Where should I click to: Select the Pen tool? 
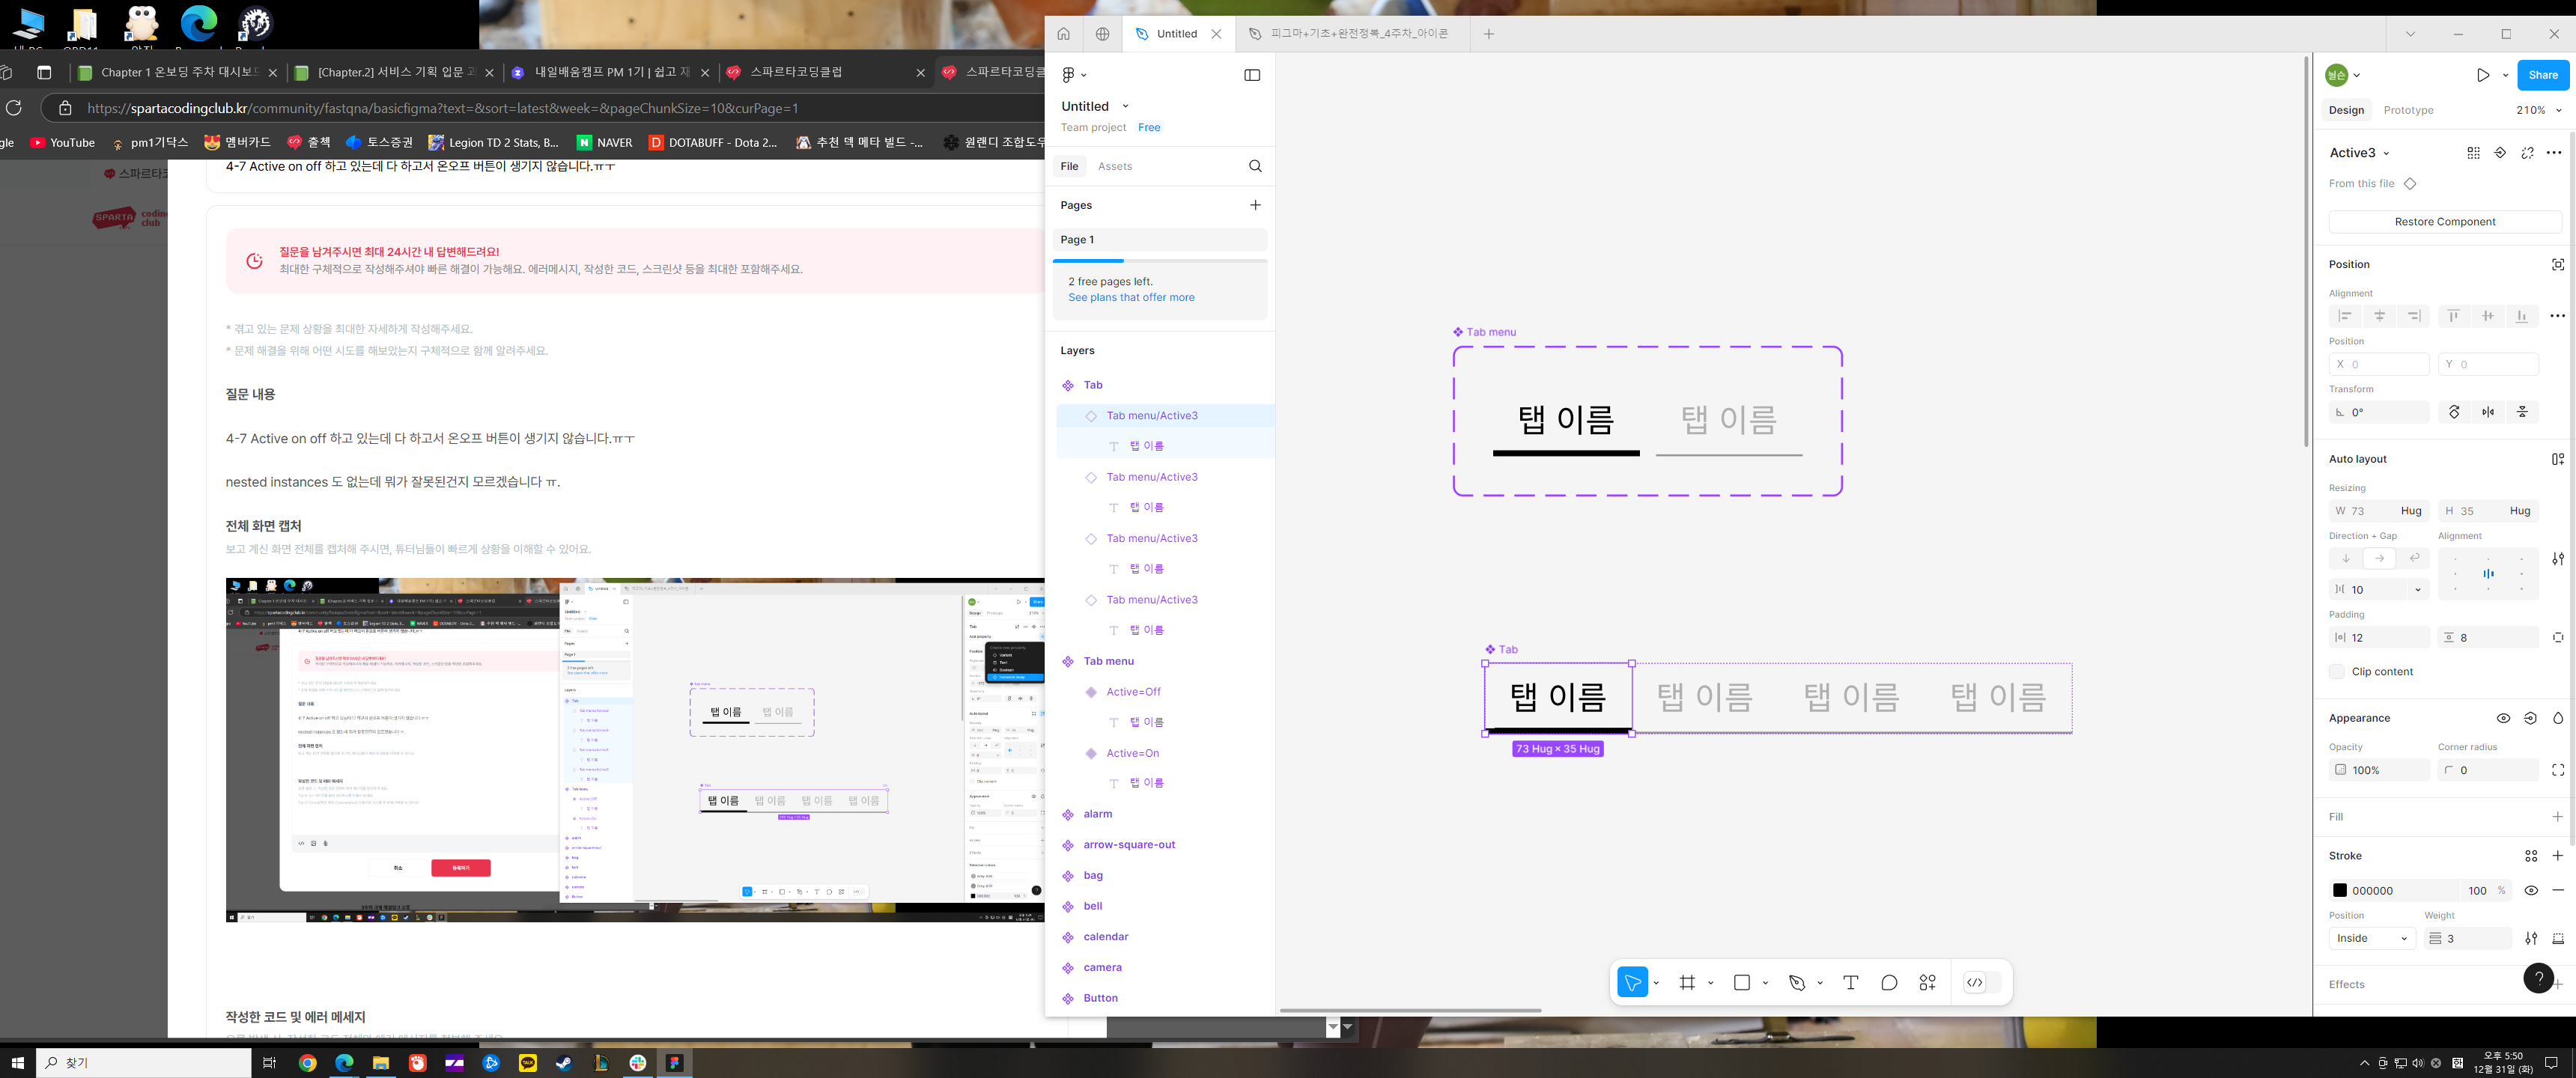[1797, 983]
